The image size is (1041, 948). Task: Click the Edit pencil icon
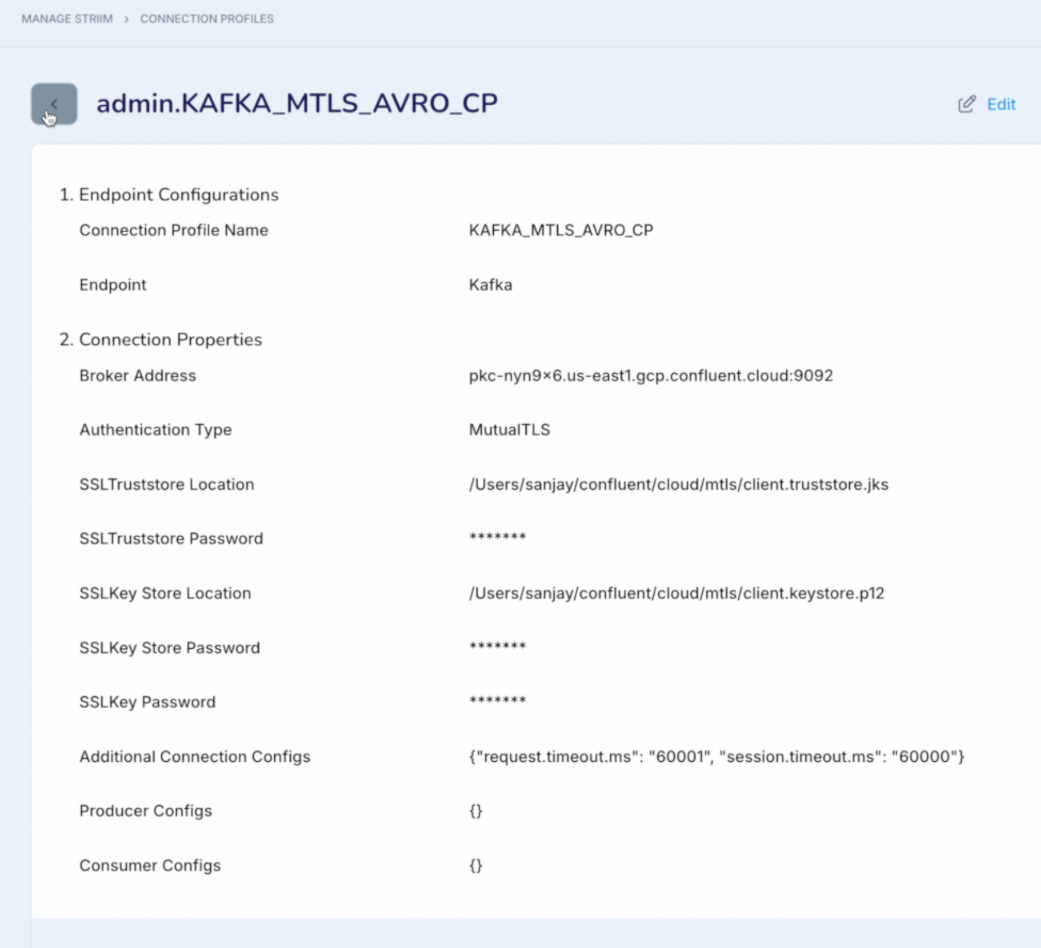click(x=966, y=103)
